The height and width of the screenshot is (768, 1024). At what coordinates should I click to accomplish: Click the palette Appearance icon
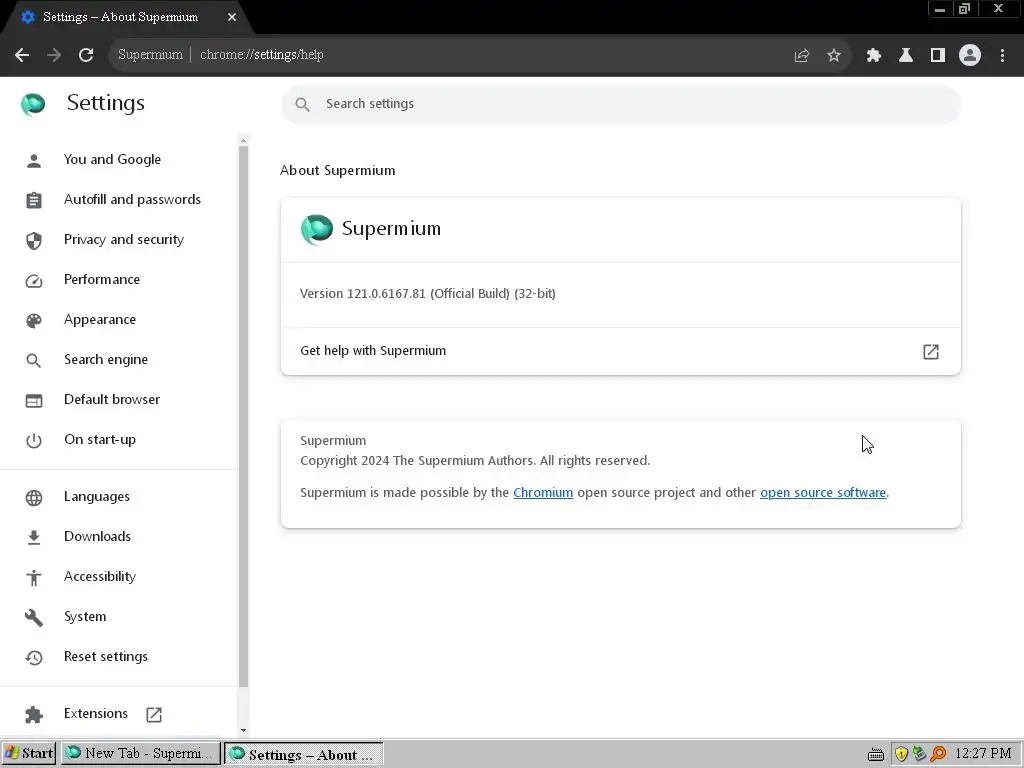tap(34, 320)
